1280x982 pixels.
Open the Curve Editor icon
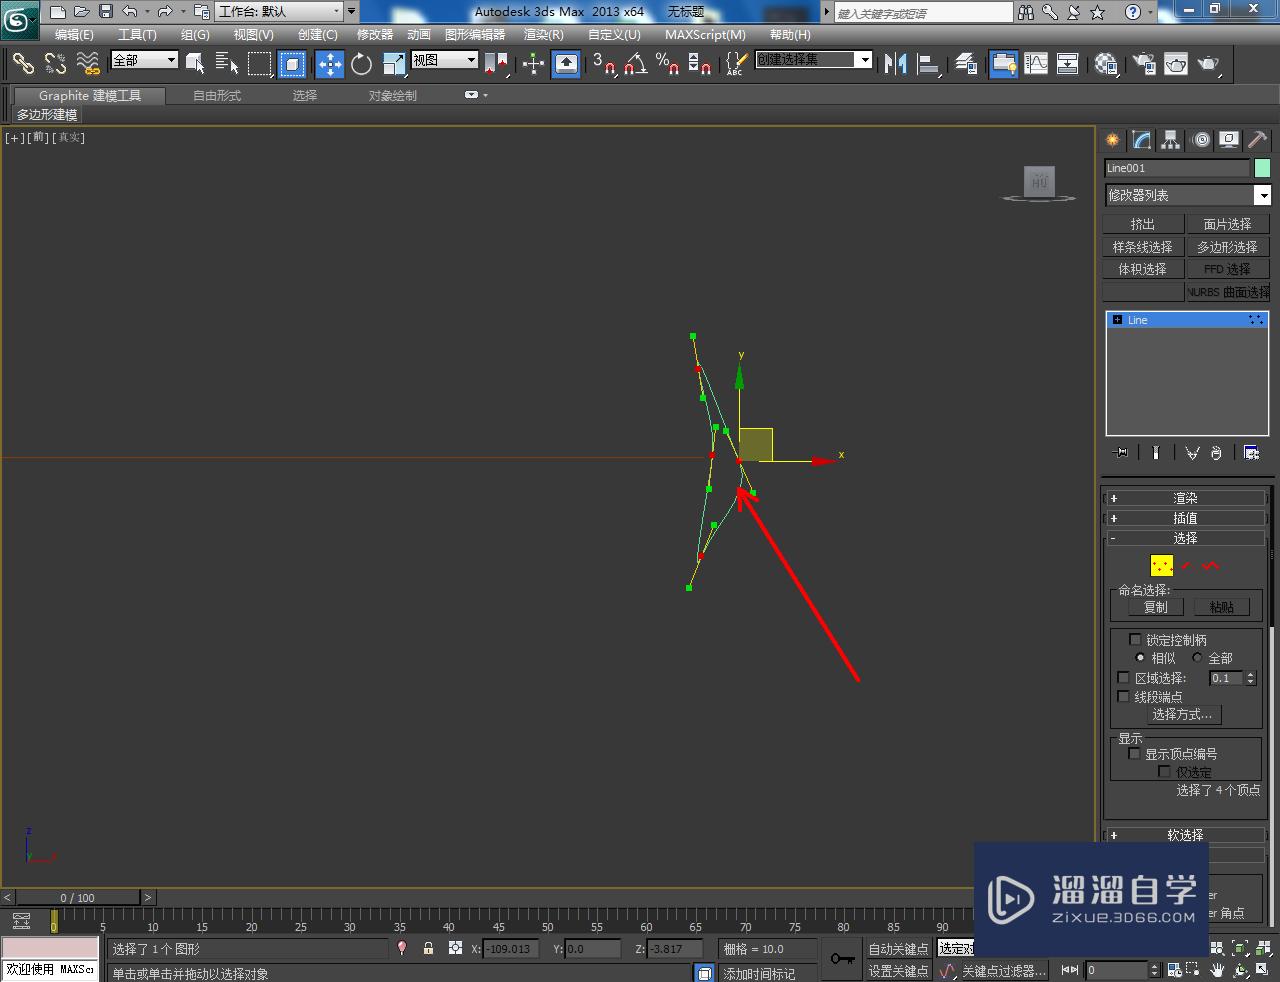pos(1036,64)
